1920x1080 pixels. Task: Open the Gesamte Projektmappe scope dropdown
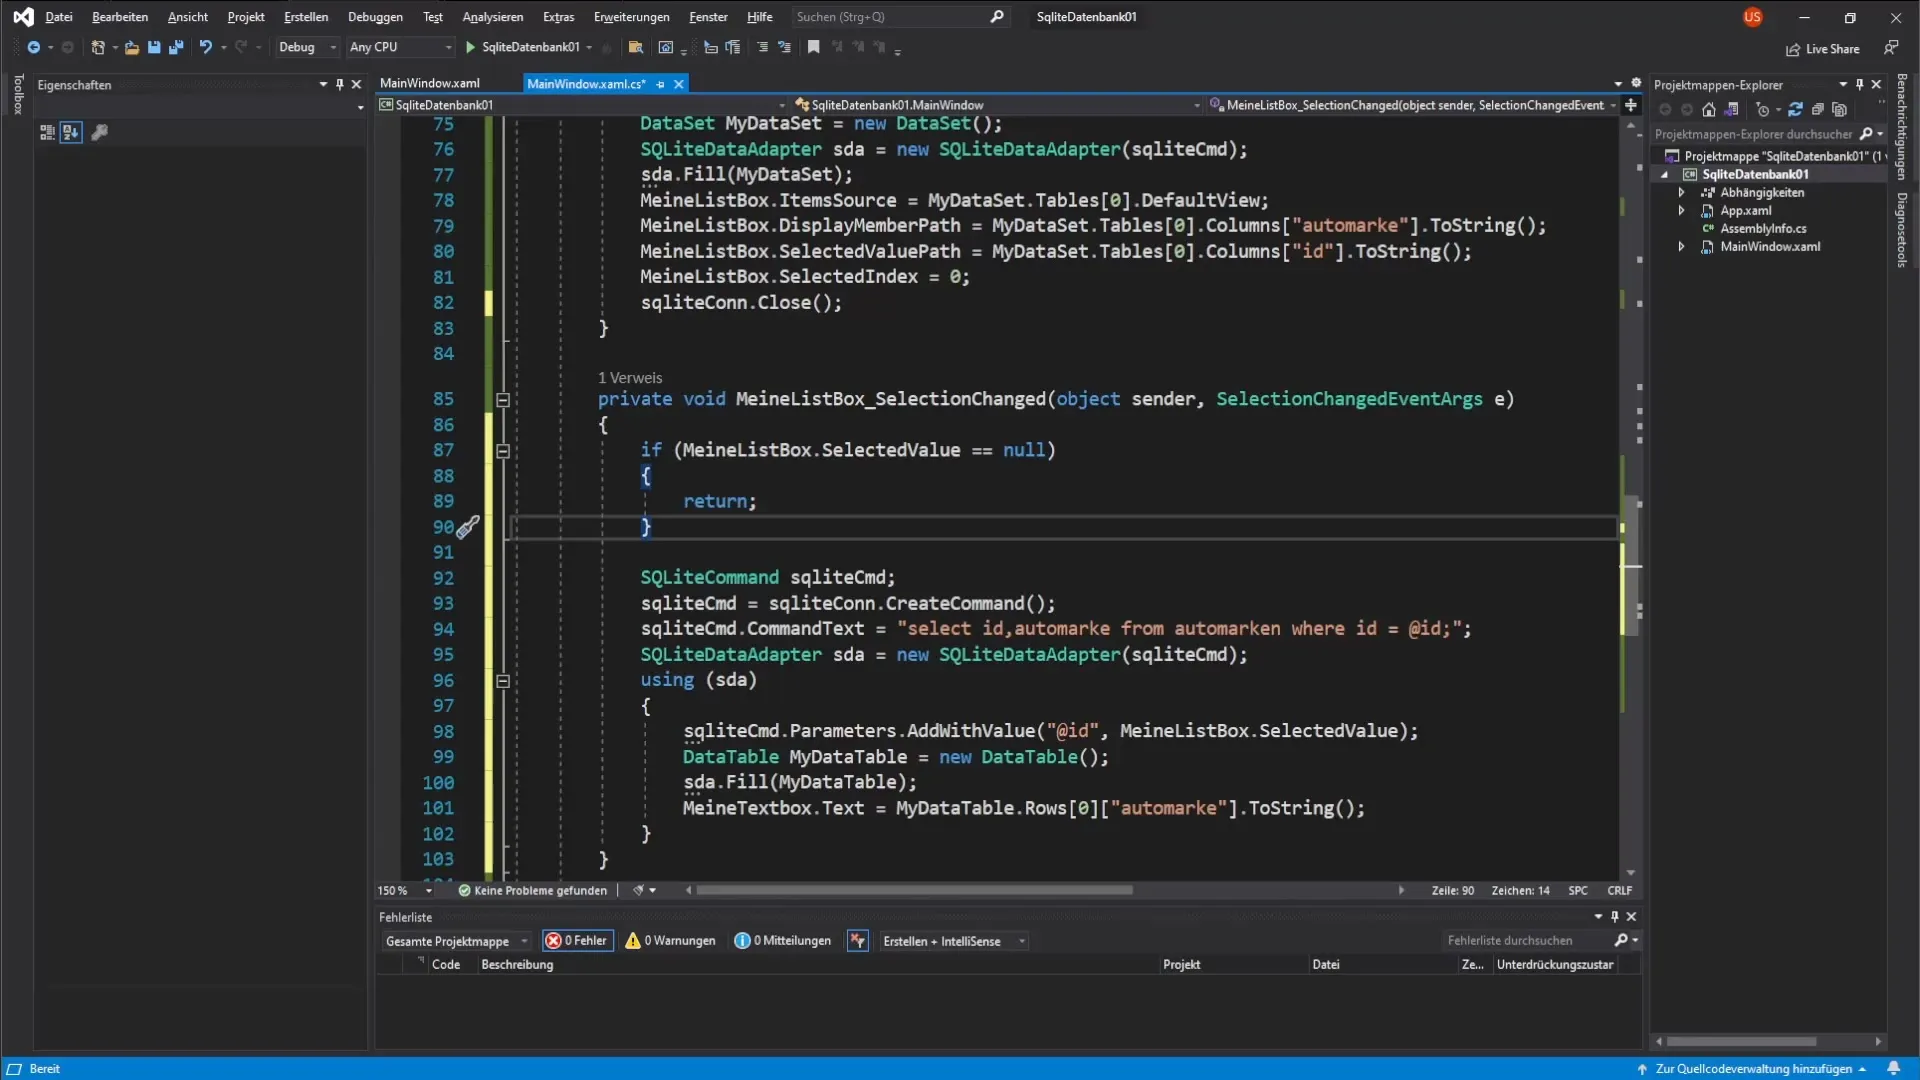click(x=456, y=941)
